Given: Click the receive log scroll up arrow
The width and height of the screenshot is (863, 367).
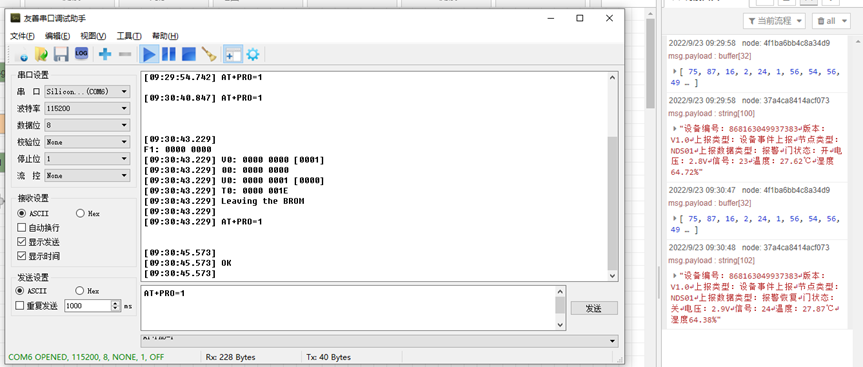Looking at the screenshot, I should pos(613,78).
